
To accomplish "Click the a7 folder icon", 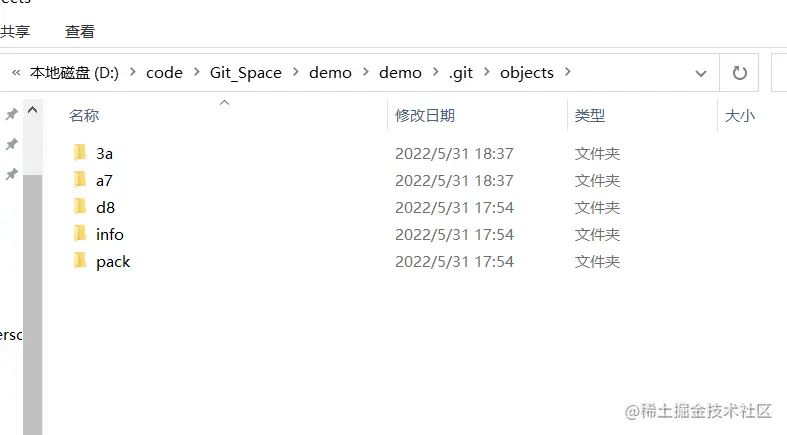I will (81, 180).
